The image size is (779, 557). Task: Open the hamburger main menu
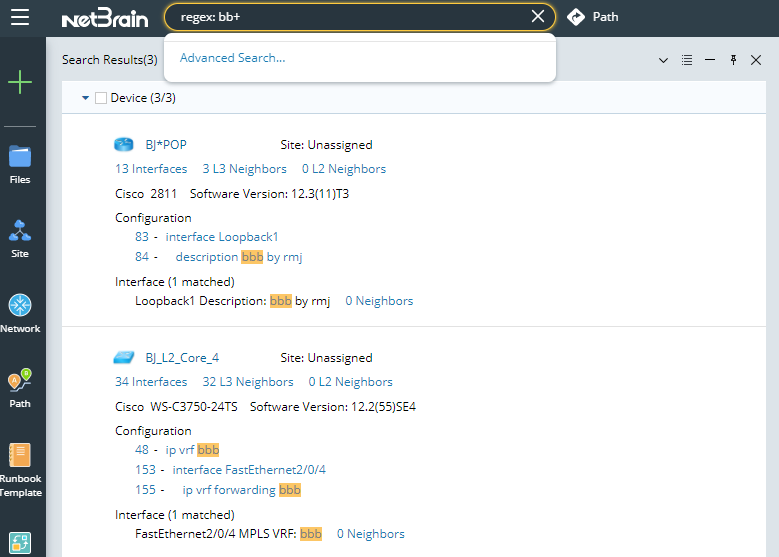pyautogui.click(x=20, y=17)
